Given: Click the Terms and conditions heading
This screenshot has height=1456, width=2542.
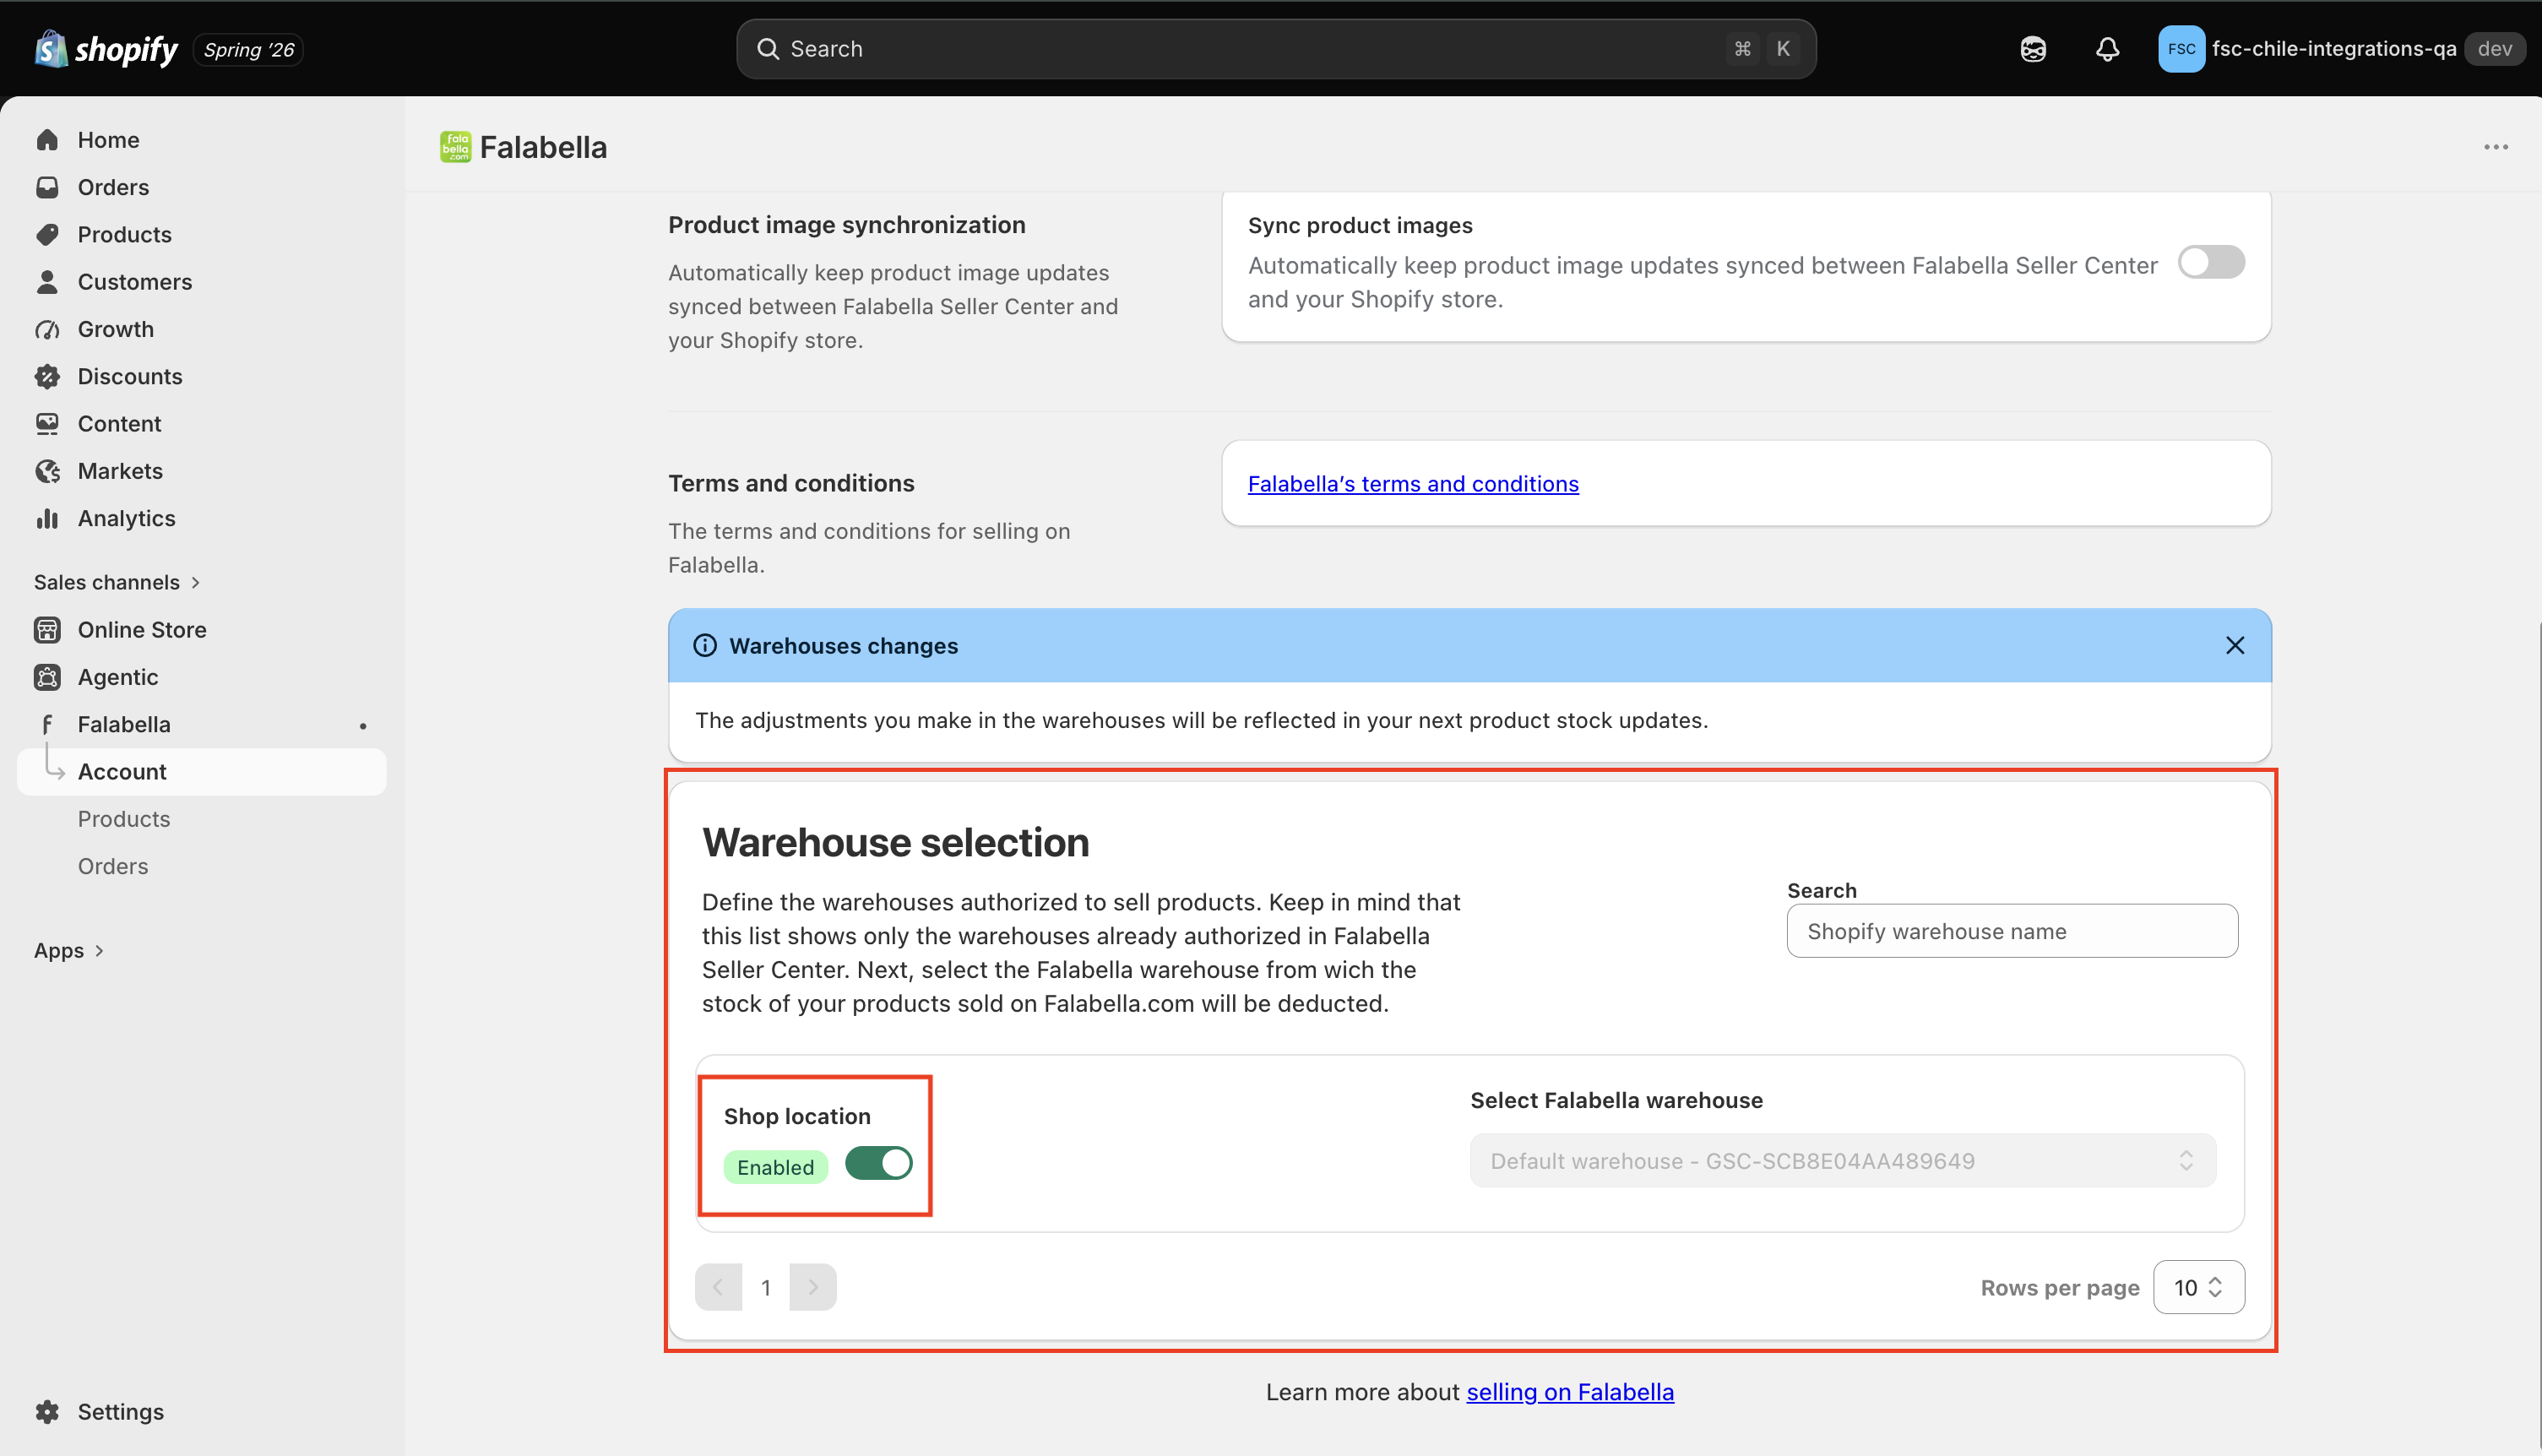Looking at the screenshot, I should pos(791,483).
